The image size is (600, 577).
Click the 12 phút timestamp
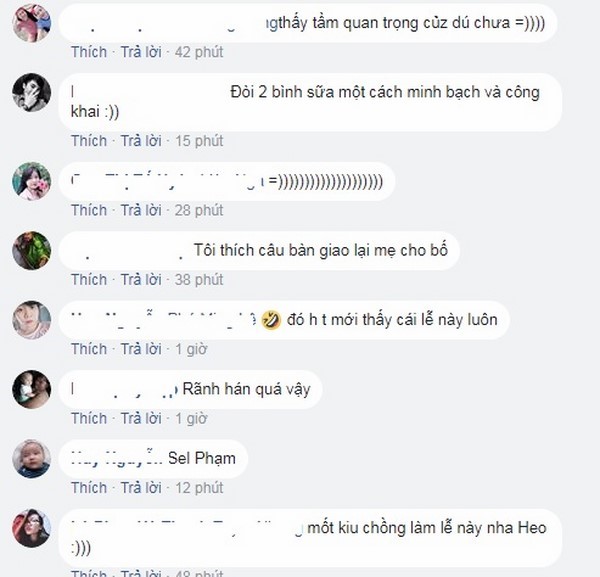point(199,488)
